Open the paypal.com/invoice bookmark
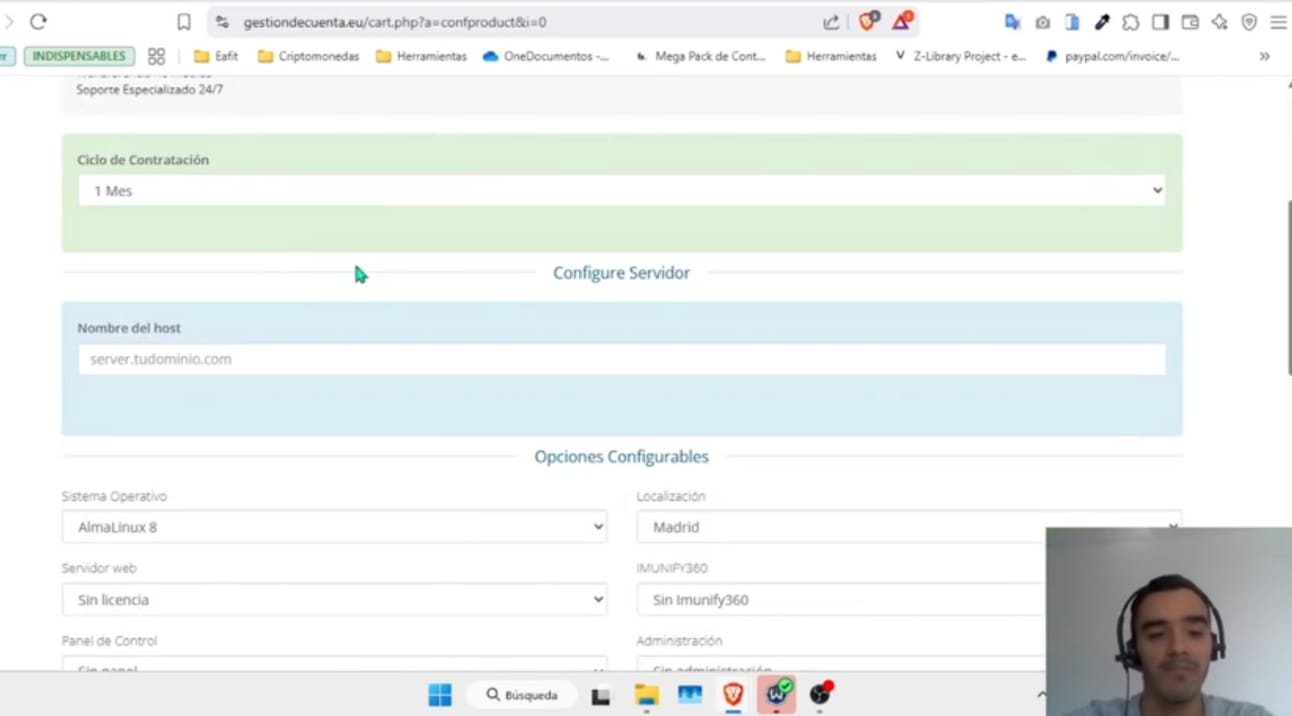The height and width of the screenshot is (716, 1292). [x=1112, y=56]
